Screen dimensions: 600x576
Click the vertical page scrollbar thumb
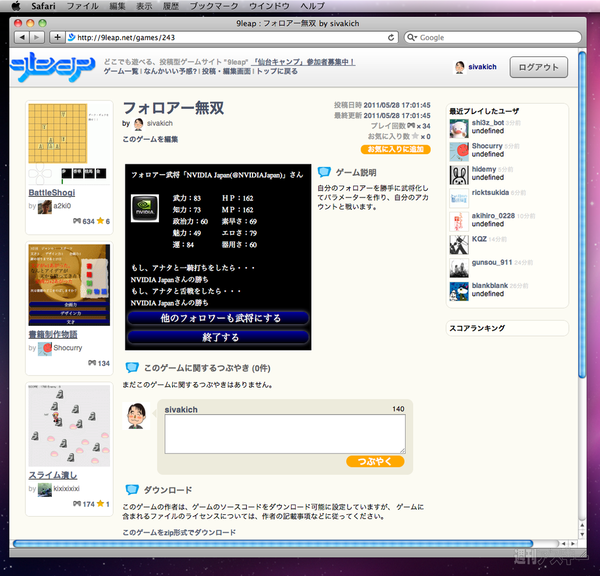tap(582, 214)
